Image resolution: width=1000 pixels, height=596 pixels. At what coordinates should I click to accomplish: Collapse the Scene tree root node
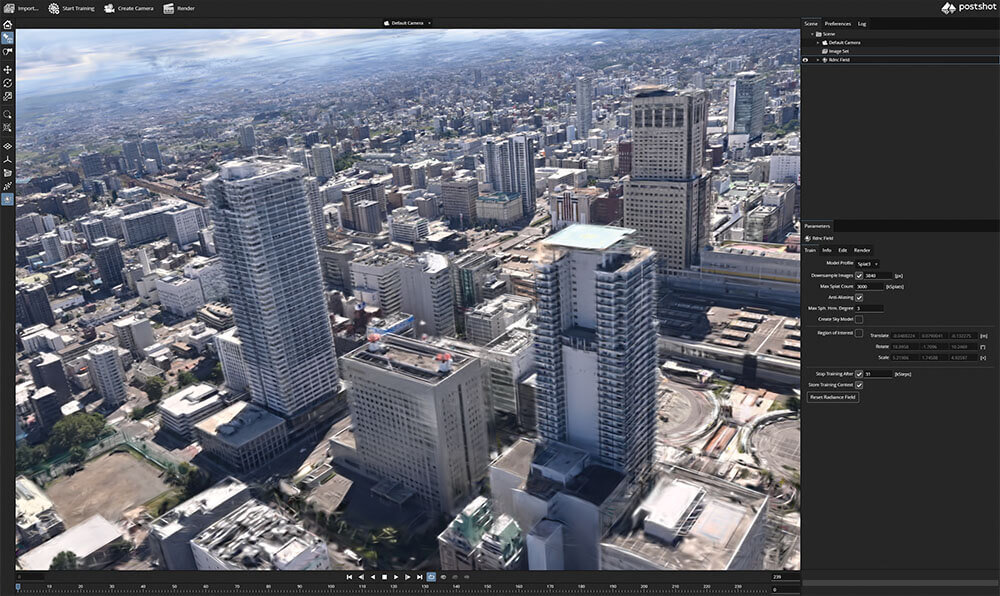(813, 34)
